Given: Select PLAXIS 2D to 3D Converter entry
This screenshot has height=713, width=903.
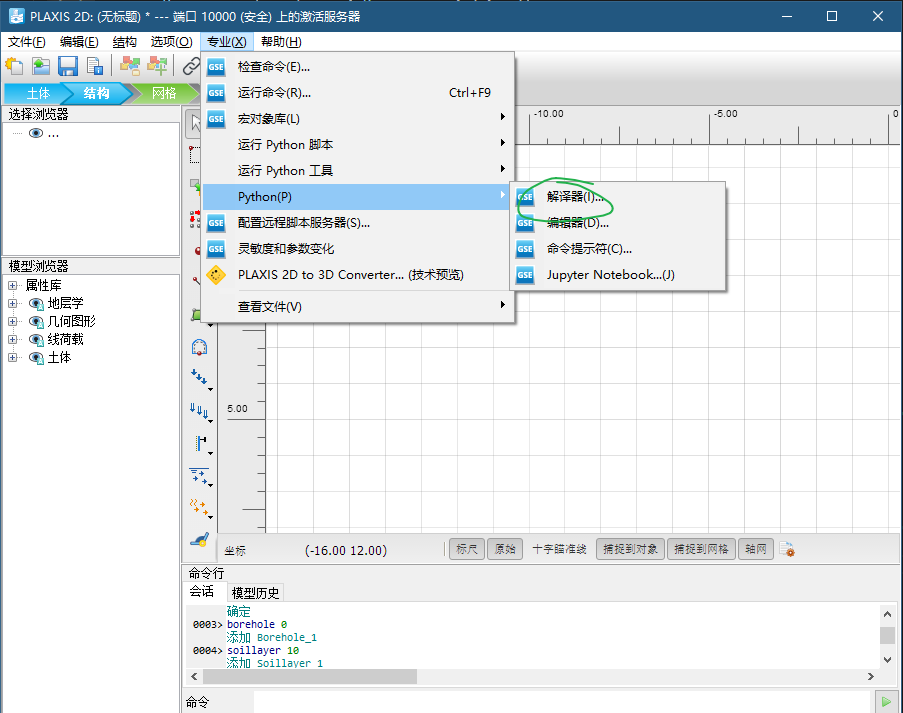Looking at the screenshot, I should (358, 275).
